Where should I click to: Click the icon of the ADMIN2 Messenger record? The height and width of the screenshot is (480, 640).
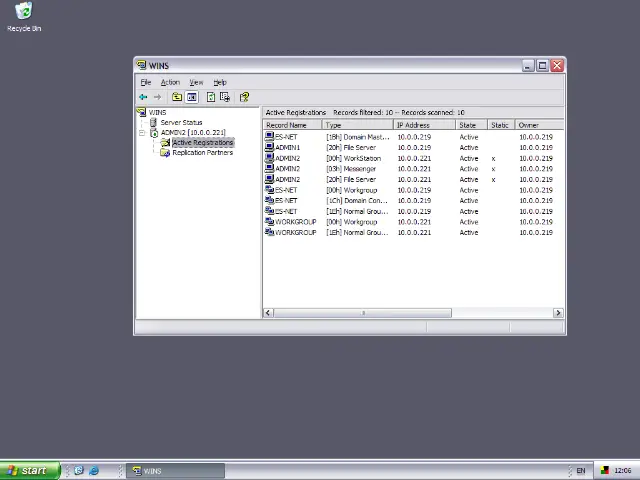click(x=269, y=168)
